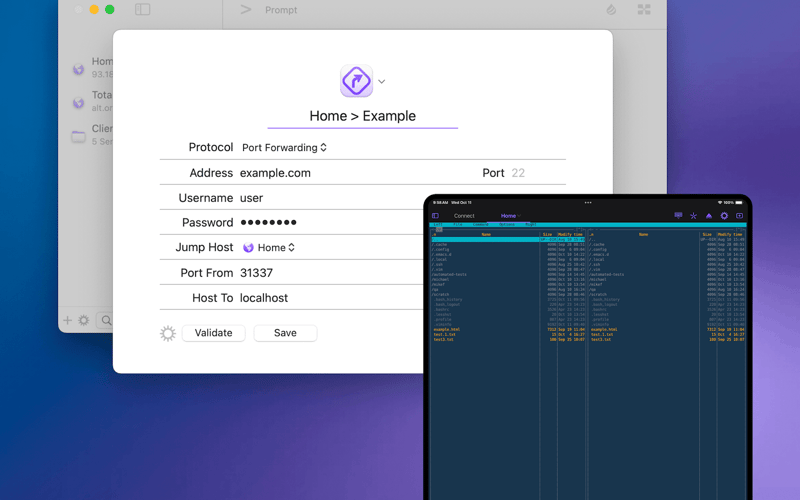The image size is (800, 500).
Task: Select /scratch in the left panel
Action: 440,294
